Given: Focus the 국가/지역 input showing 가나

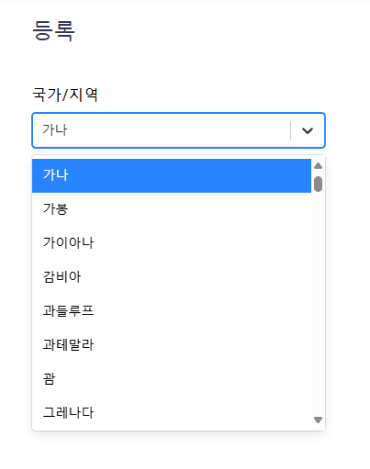Looking at the screenshot, I should pos(161,130).
